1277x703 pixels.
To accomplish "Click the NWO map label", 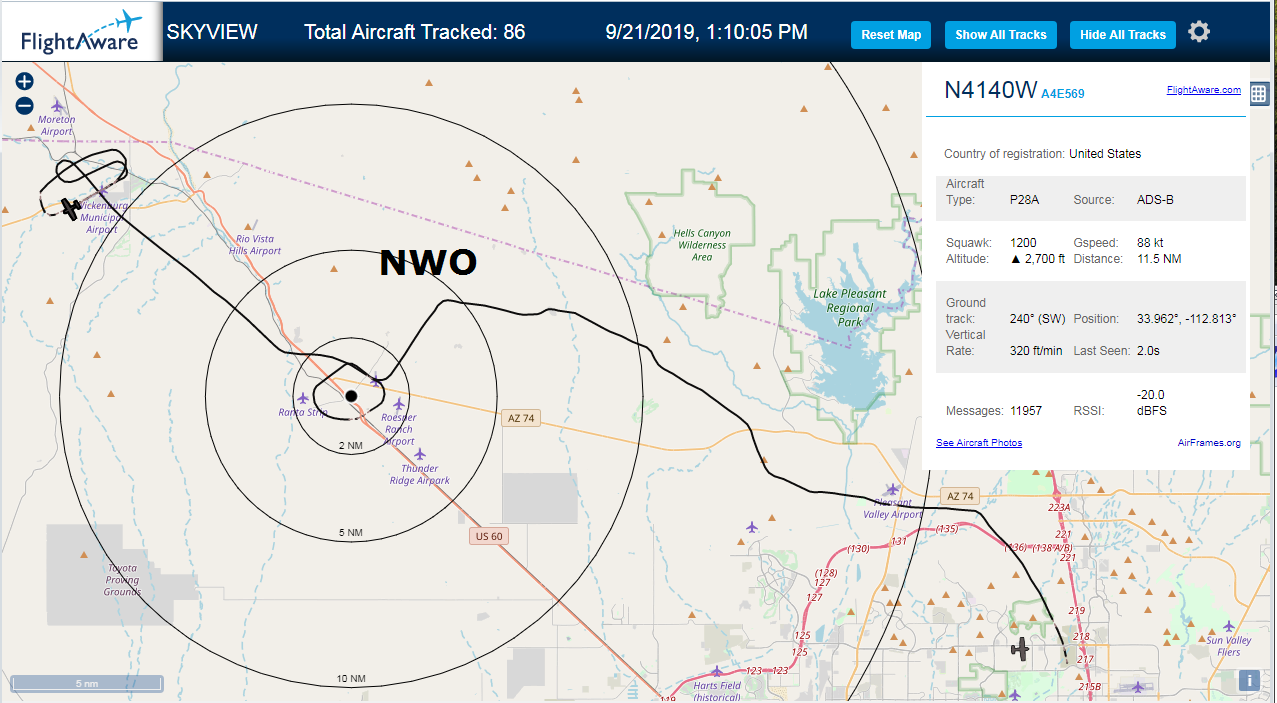I will (428, 262).
